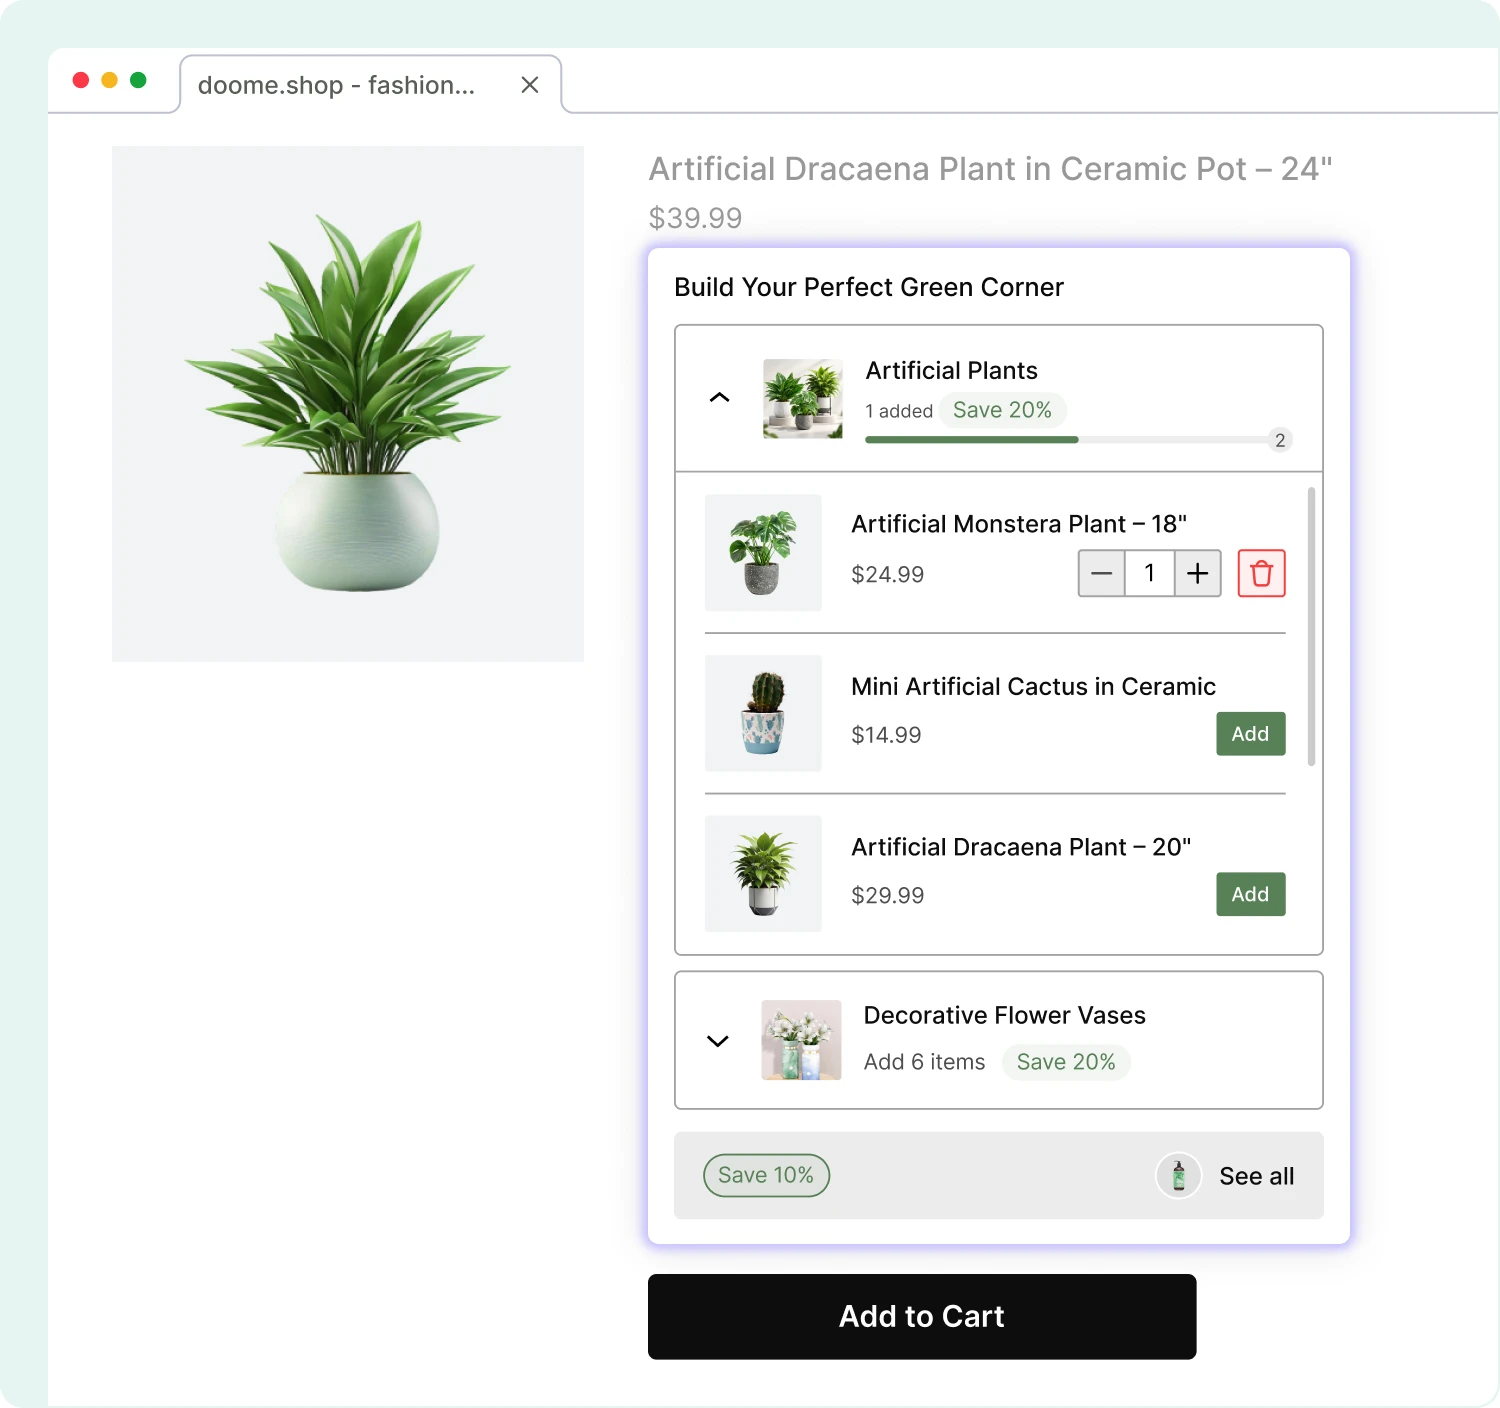Click the 1 added status text
The image size is (1500, 1408).
tap(899, 411)
